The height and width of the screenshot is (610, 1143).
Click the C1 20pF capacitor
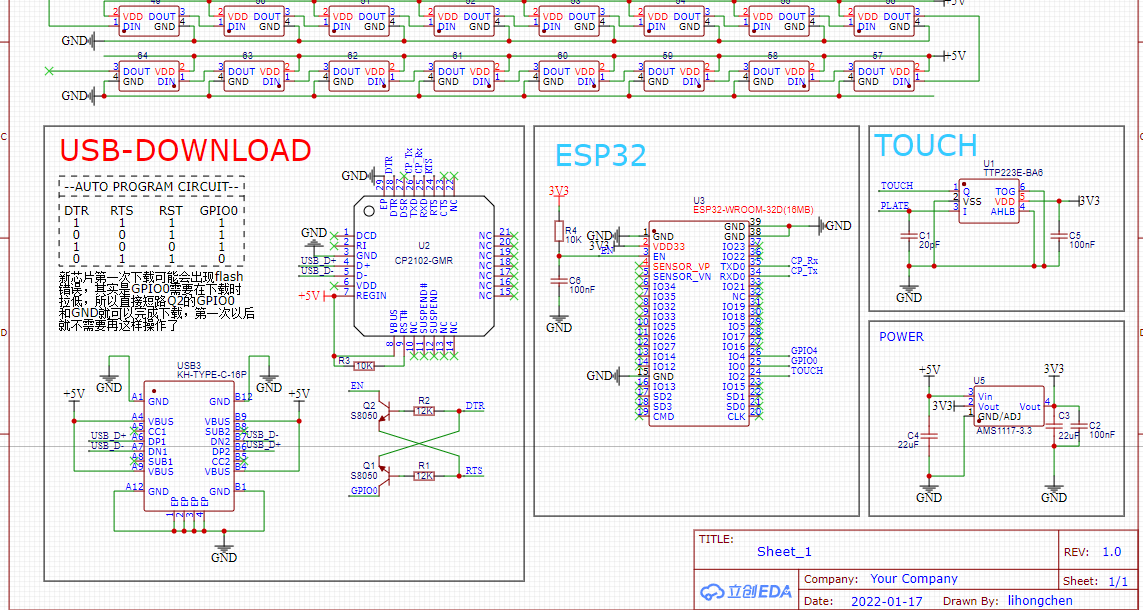coord(908,235)
